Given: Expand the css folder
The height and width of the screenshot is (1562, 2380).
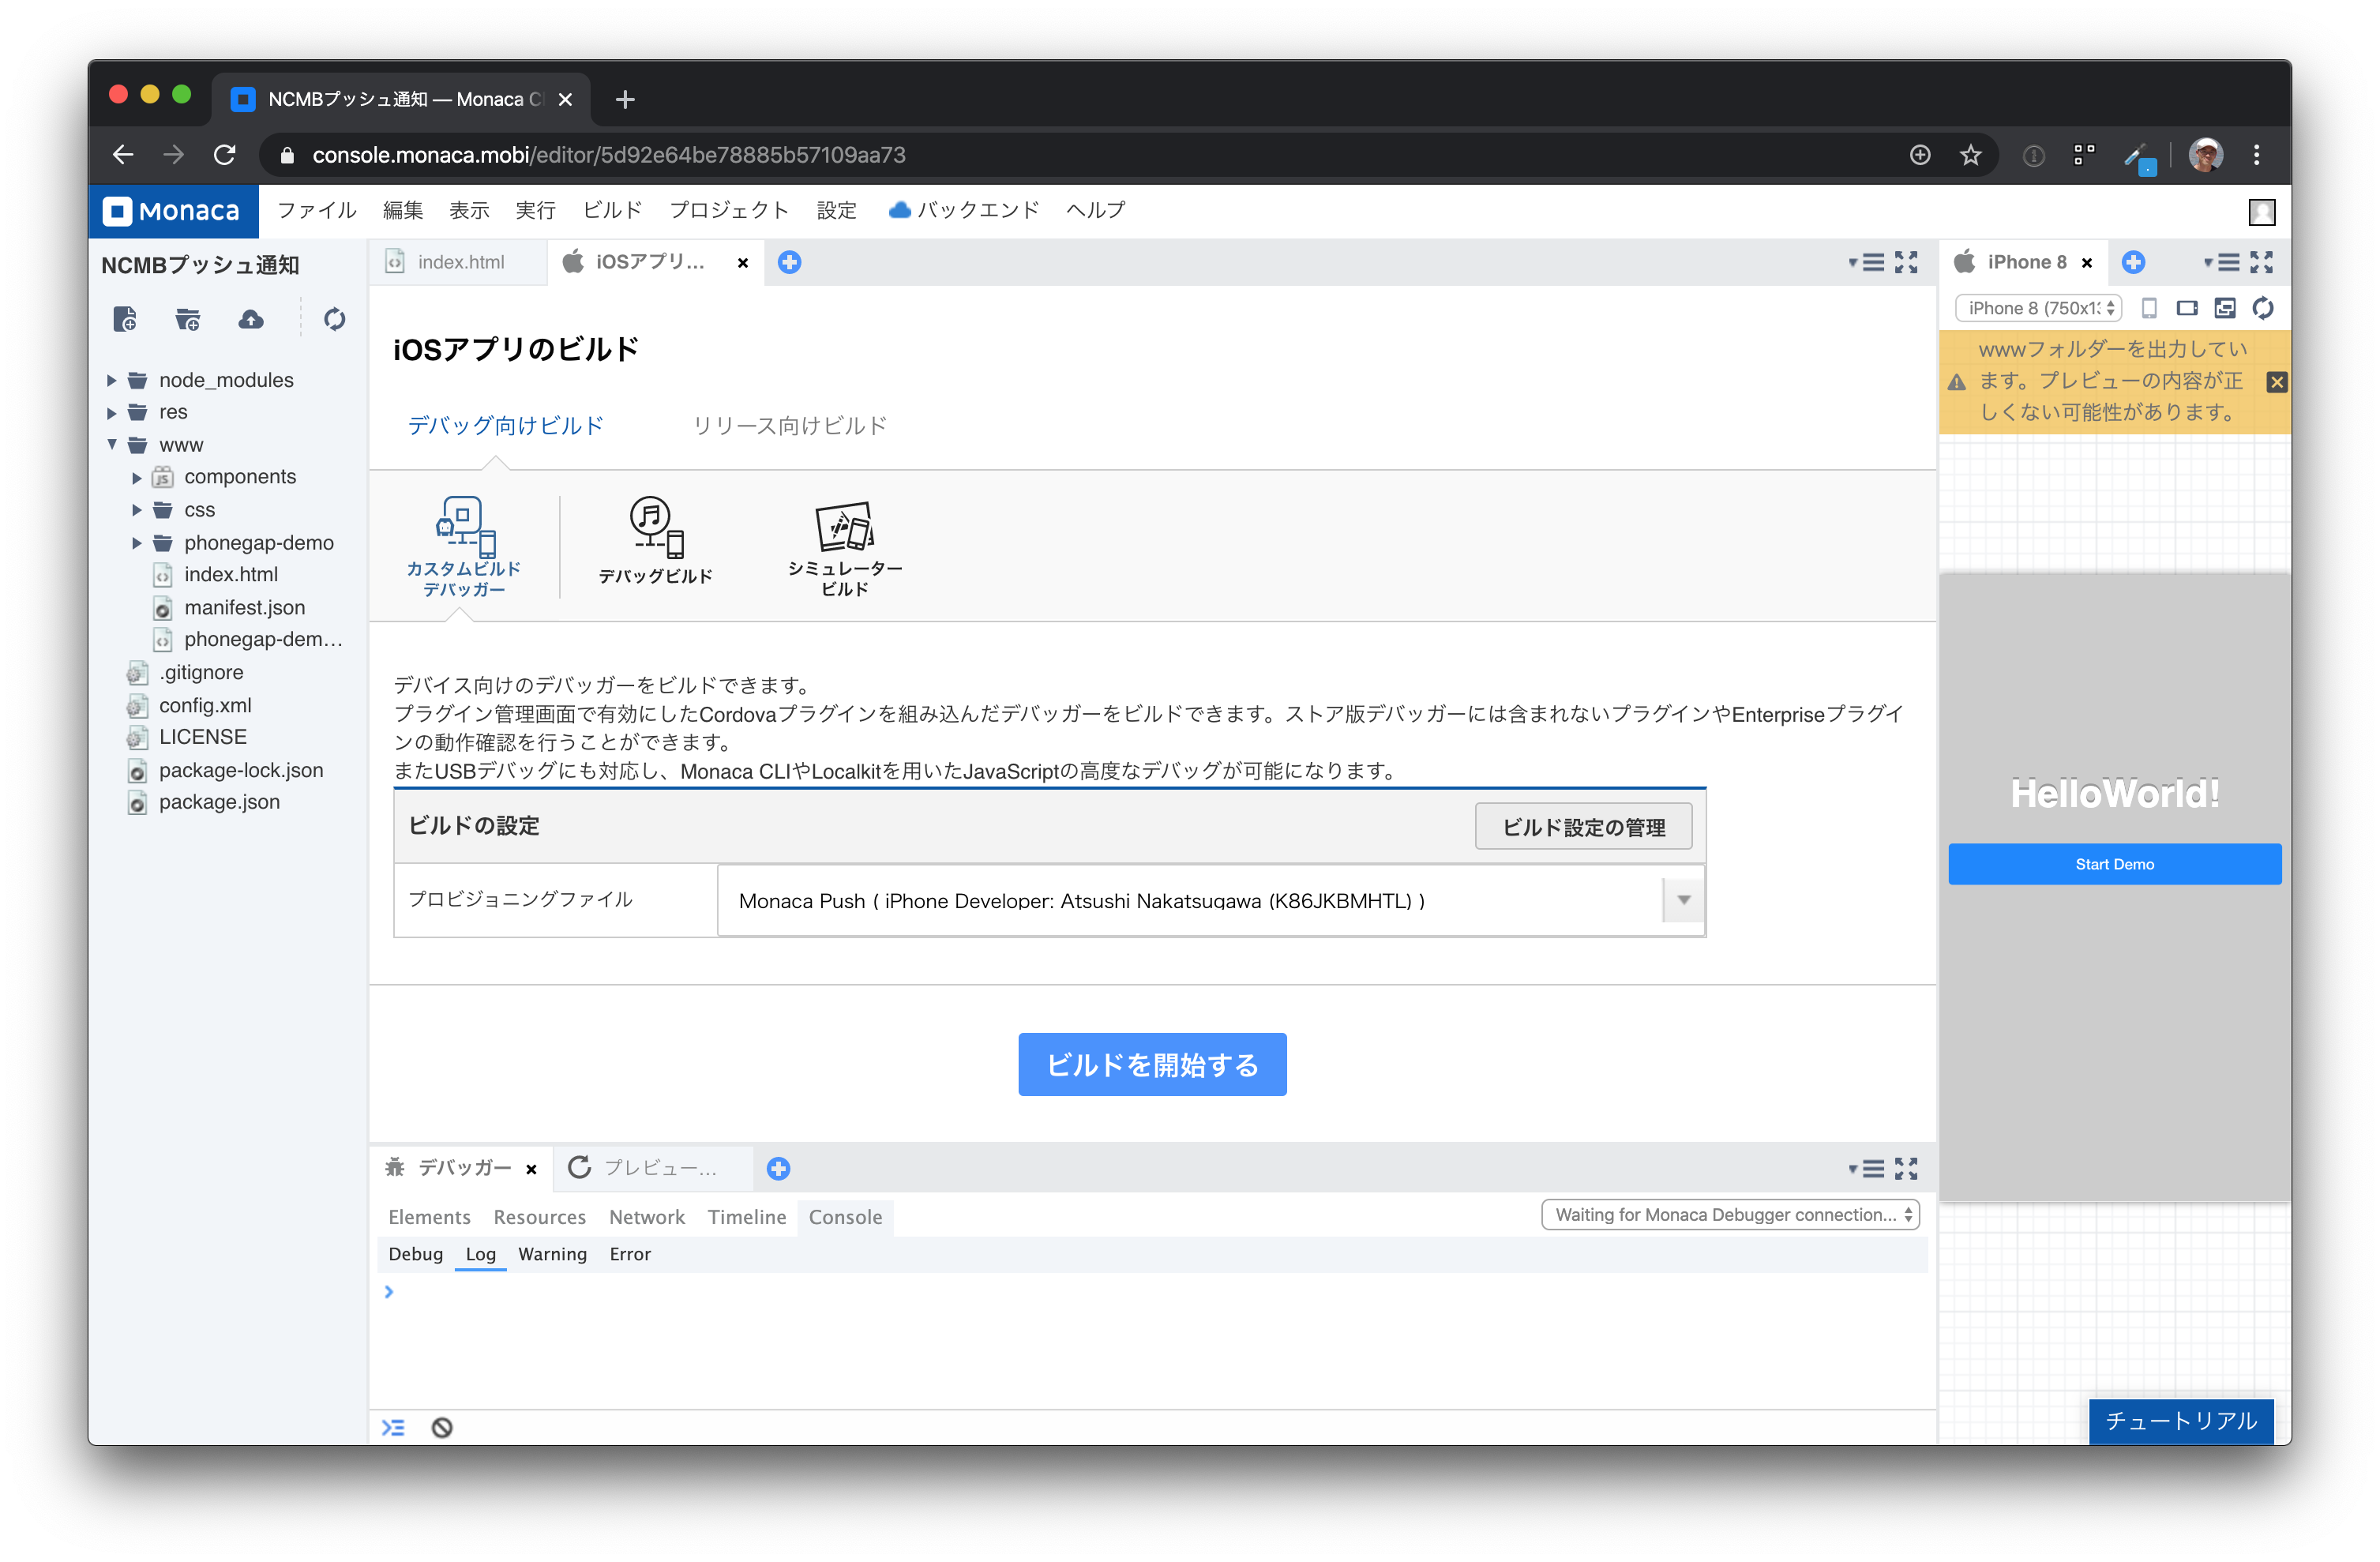Looking at the screenshot, I should [x=137, y=510].
